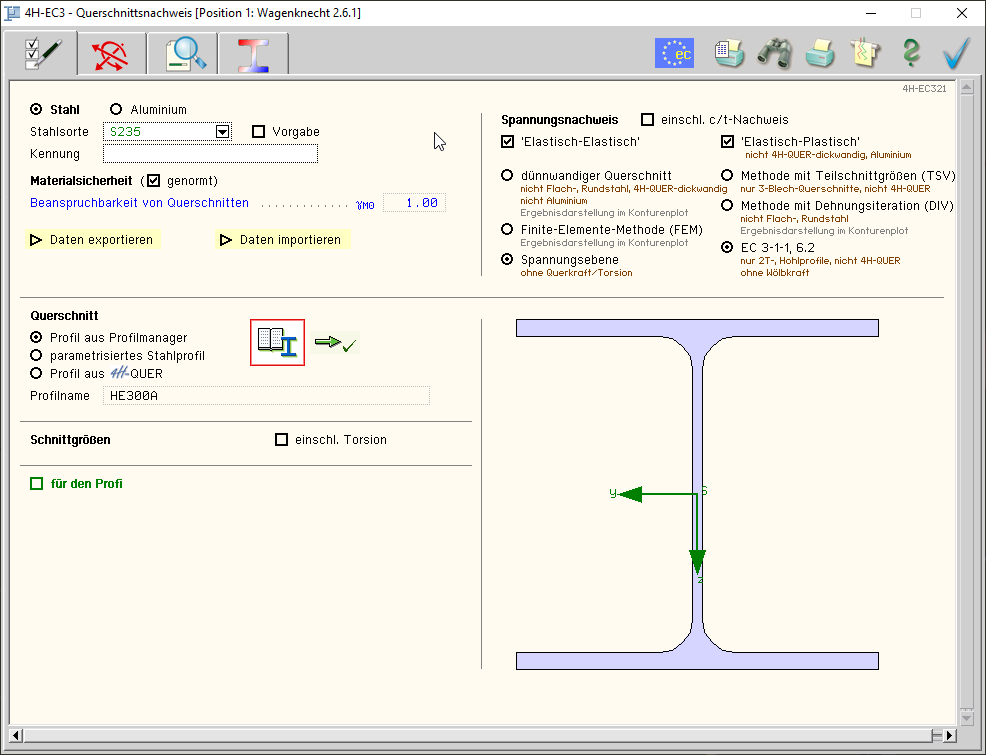This screenshot has width=986, height=755.
Task: Click the 'Daten importieren' button
Action: pos(282,240)
